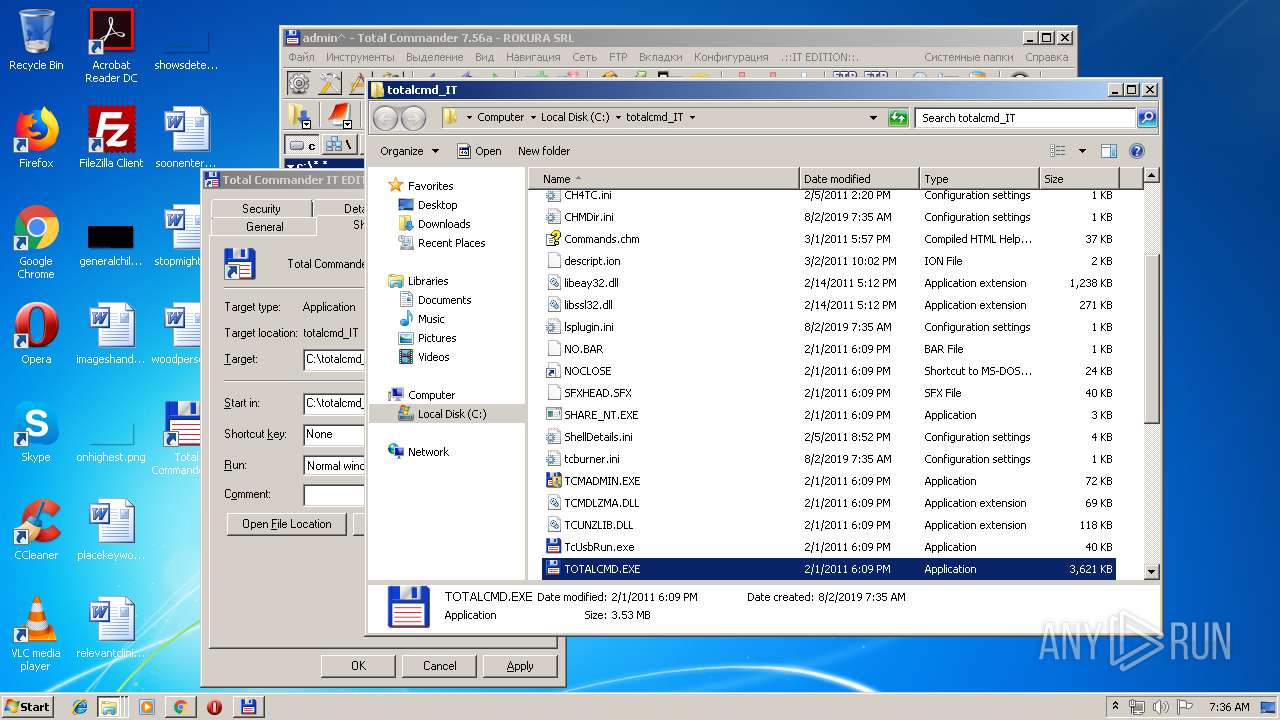Open the Organize dropdown menu

(409, 151)
